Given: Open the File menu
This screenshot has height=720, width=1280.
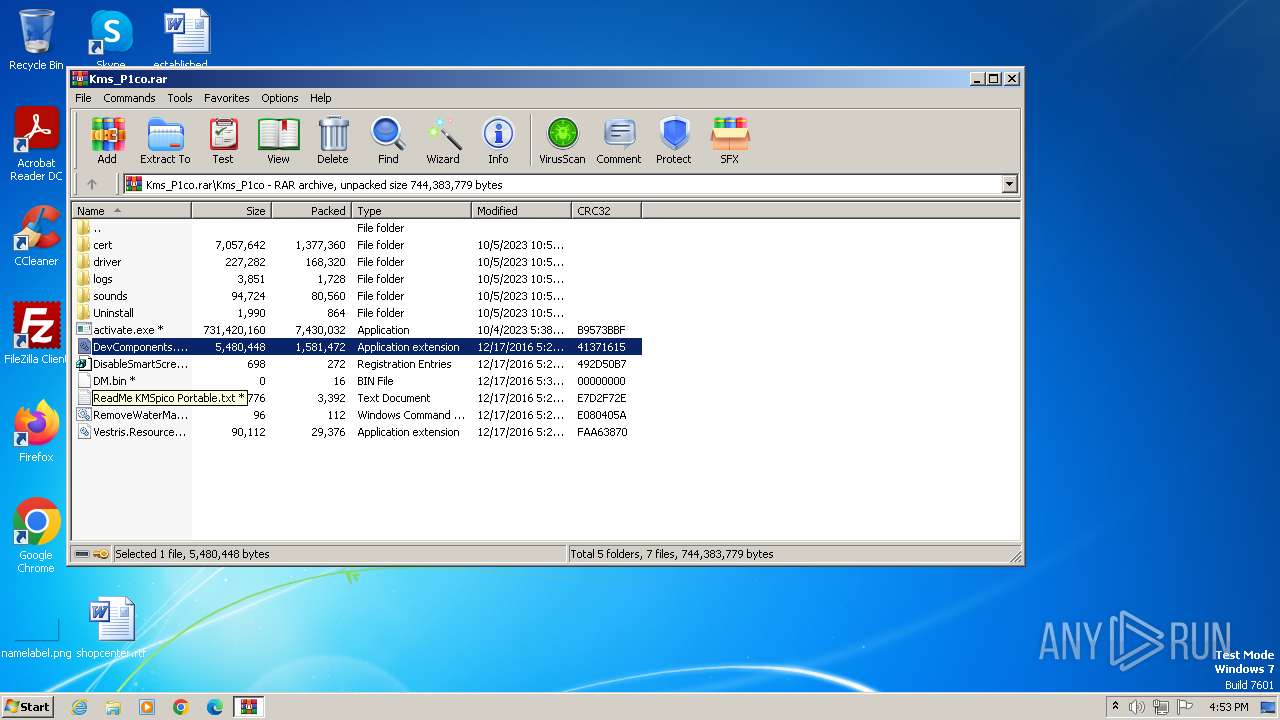Looking at the screenshot, I should pyautogui.click(x=83, y=98).
